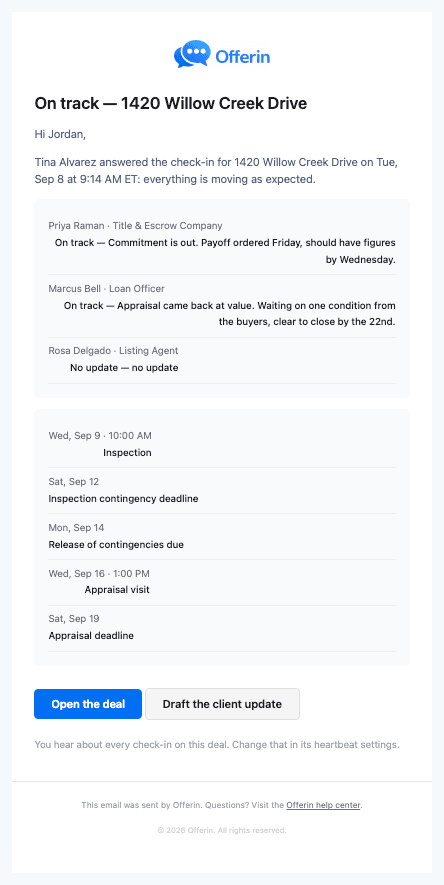Click the Appraisal deadline entry on Sep 19
Screen dimensions: 444x885
(x=222, y=628)
